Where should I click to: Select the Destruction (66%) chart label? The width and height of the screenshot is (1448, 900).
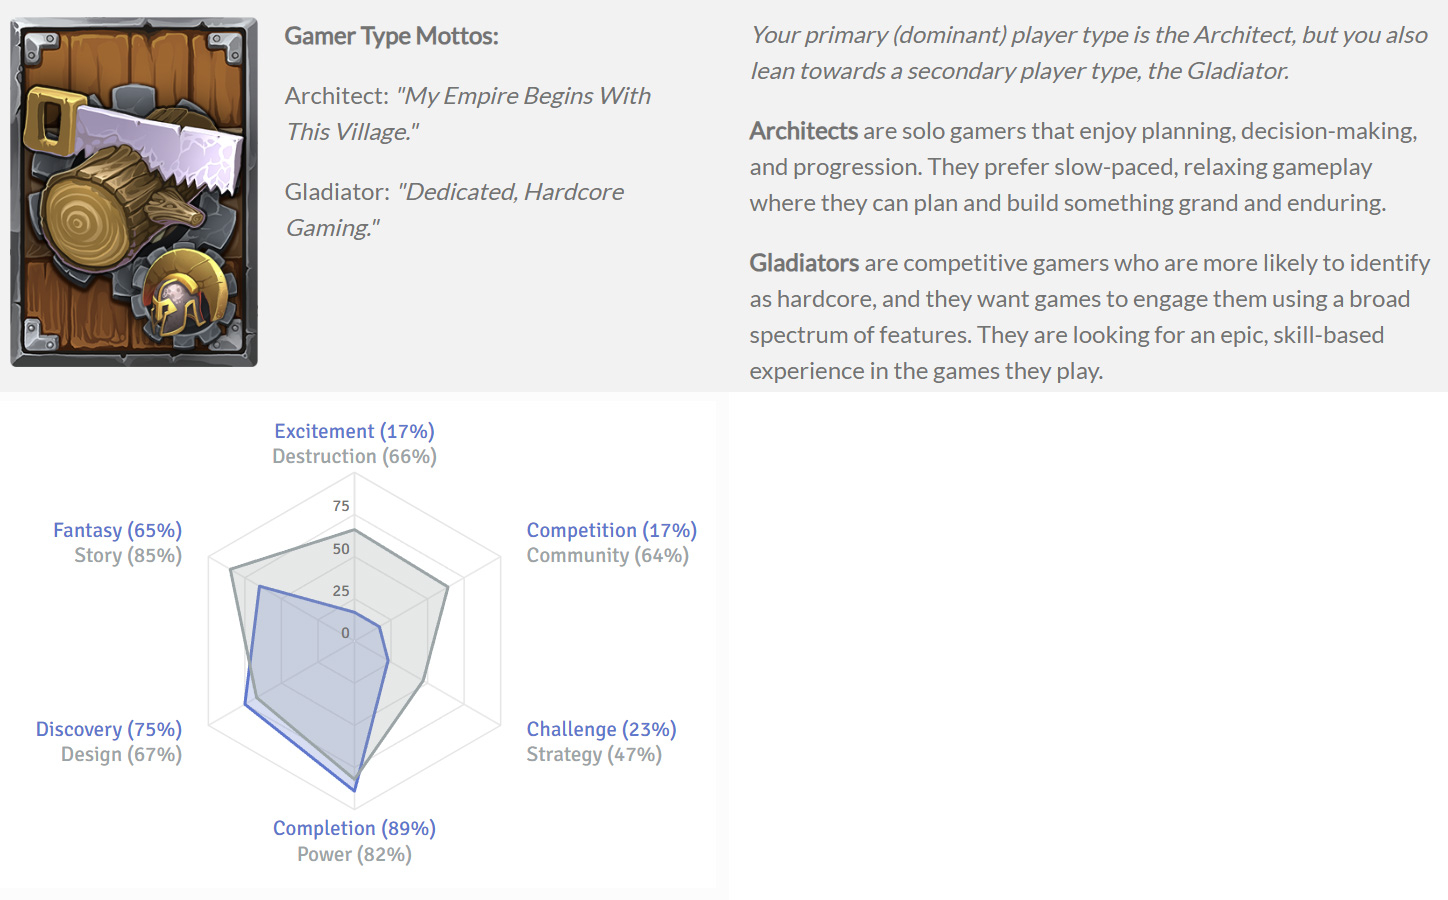354,456
